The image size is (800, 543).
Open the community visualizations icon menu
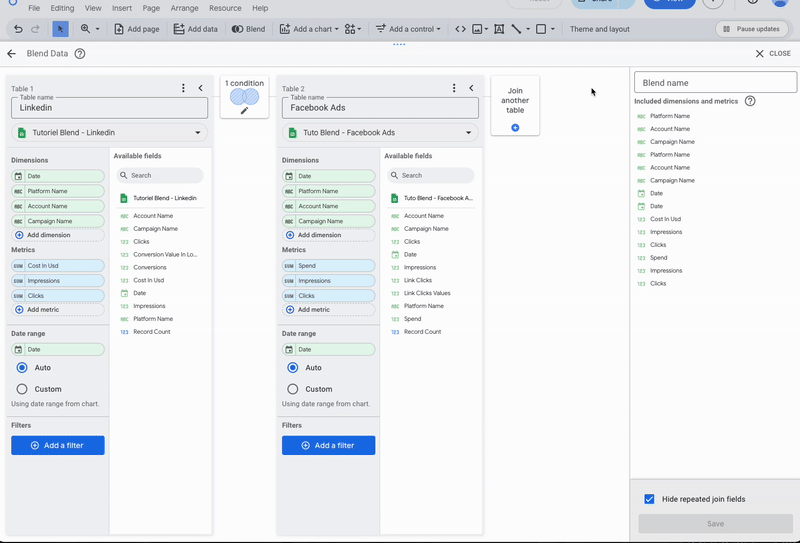353,29
